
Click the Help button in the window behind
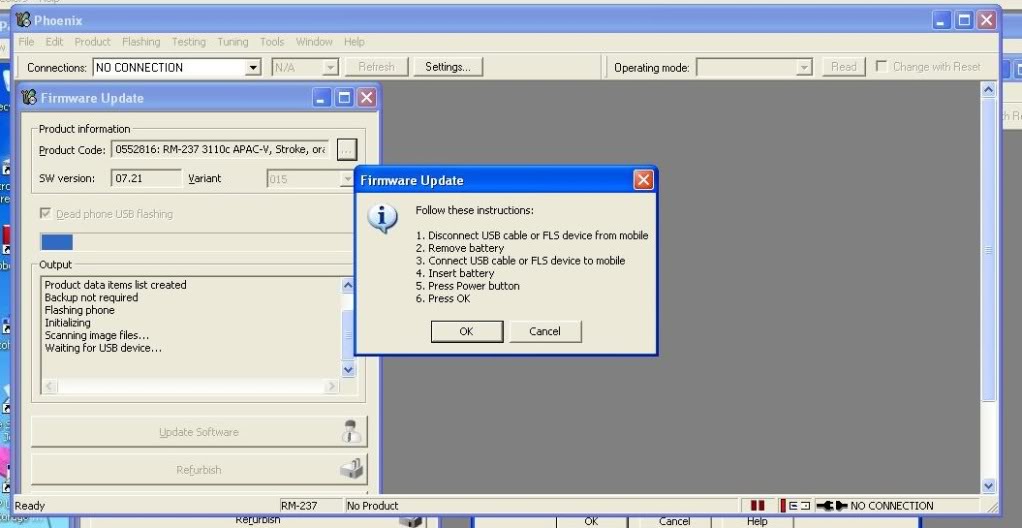click(757, 521)
